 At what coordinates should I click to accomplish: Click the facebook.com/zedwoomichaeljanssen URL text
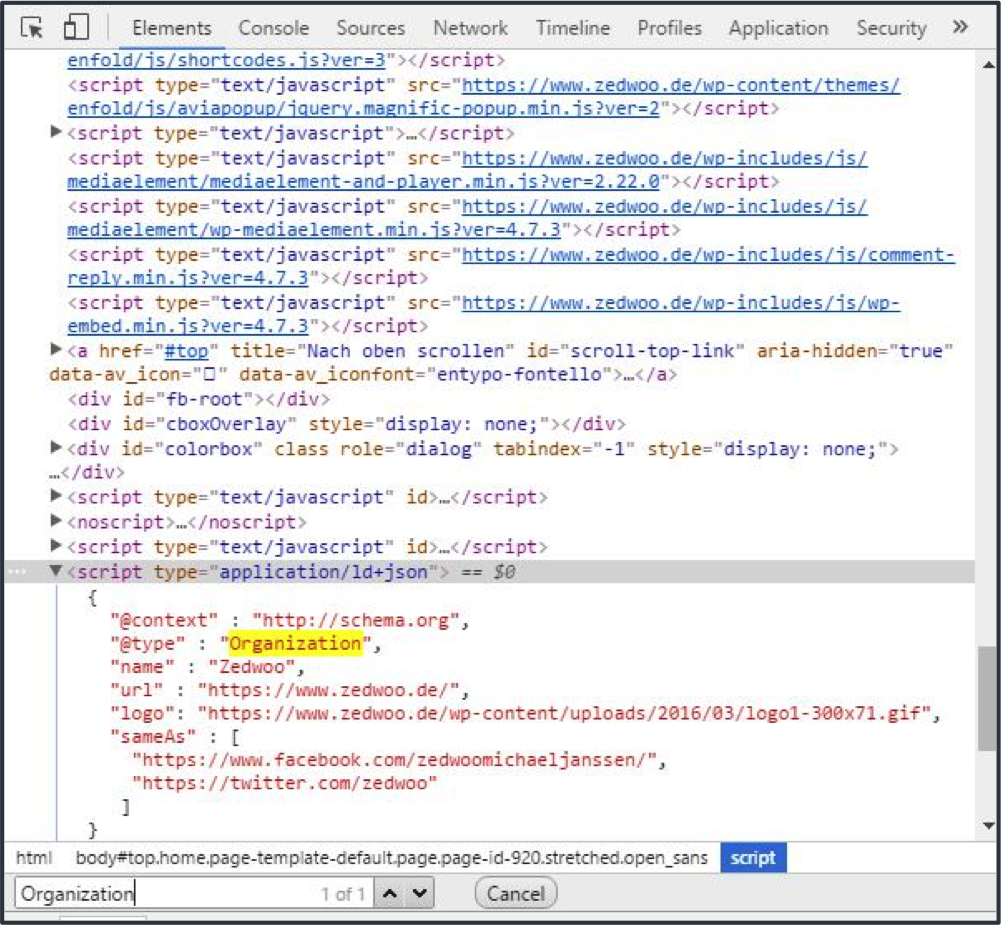click(x=394, y=760)
